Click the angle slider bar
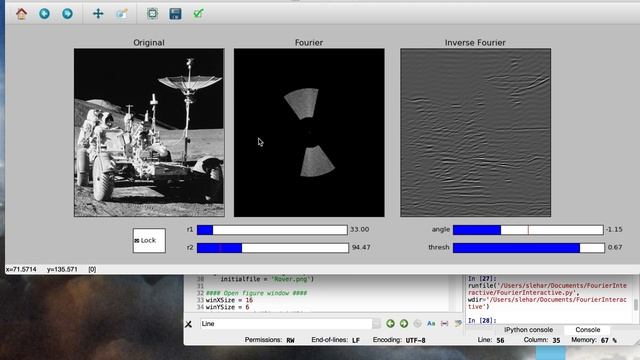Screen dimensions: 640x360 528,230
